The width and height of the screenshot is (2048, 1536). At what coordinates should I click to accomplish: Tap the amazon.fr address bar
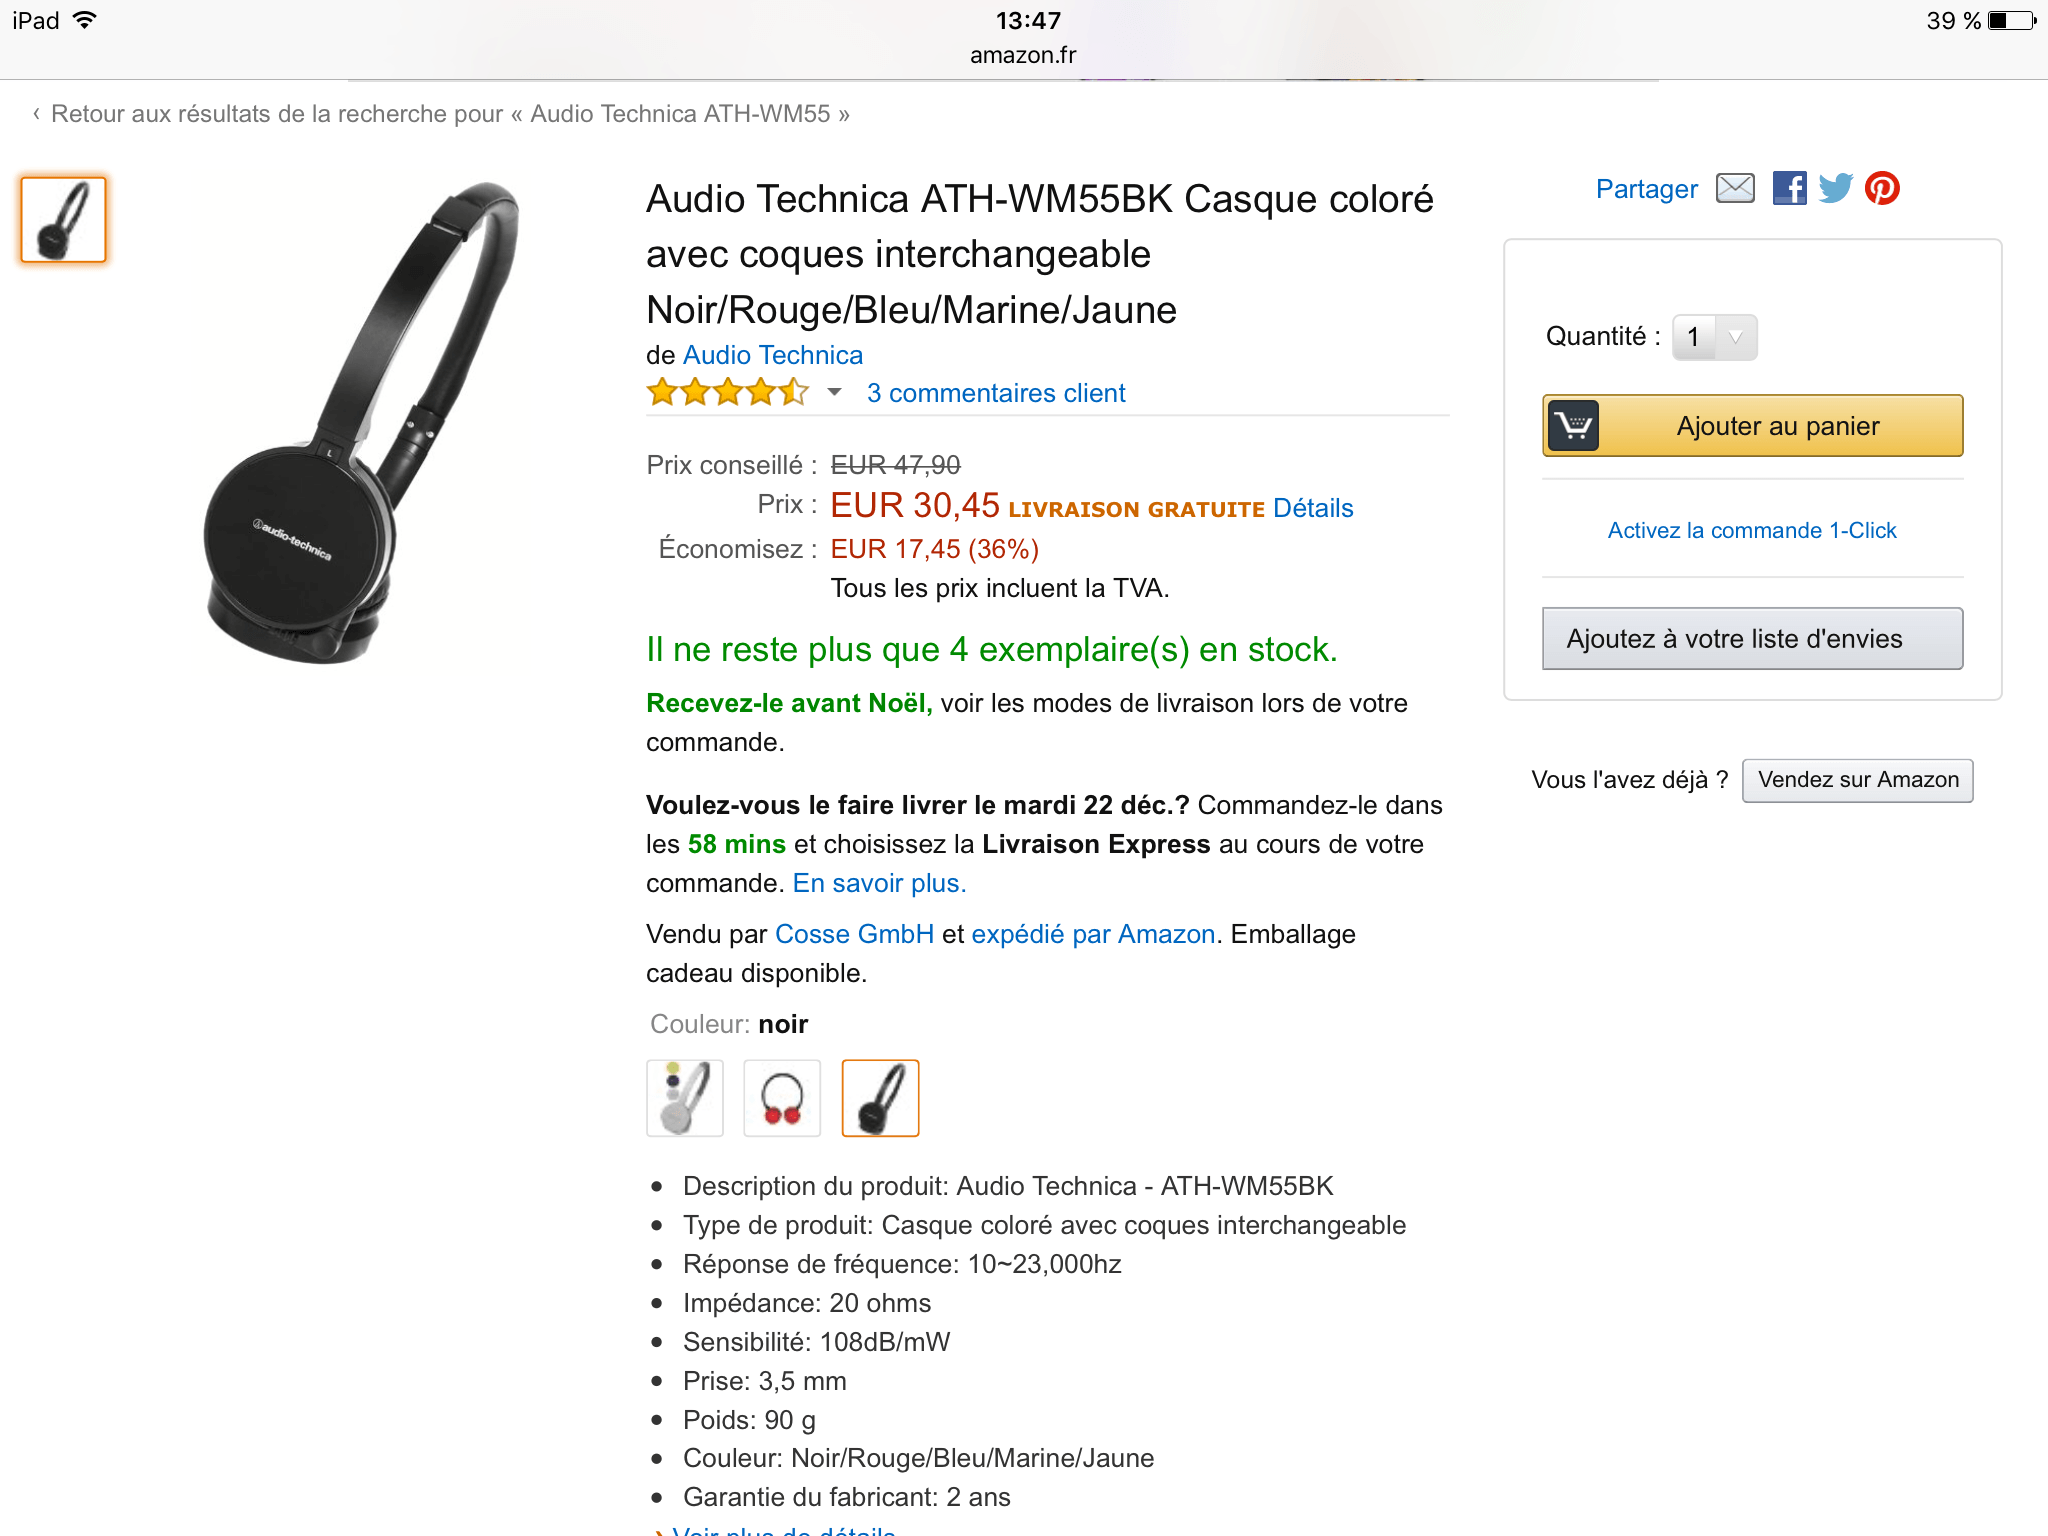pyautogui.click(x=1022, y=55)
